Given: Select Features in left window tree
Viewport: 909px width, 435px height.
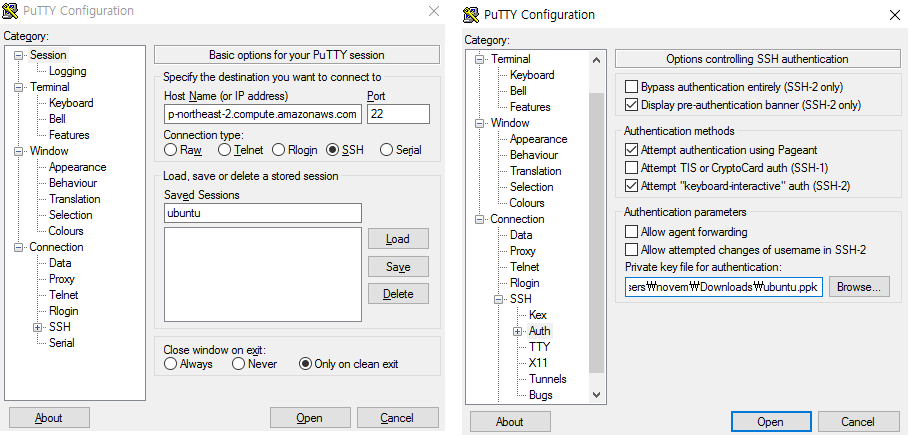Looking at the screenshot, I should tap(69, 135).
